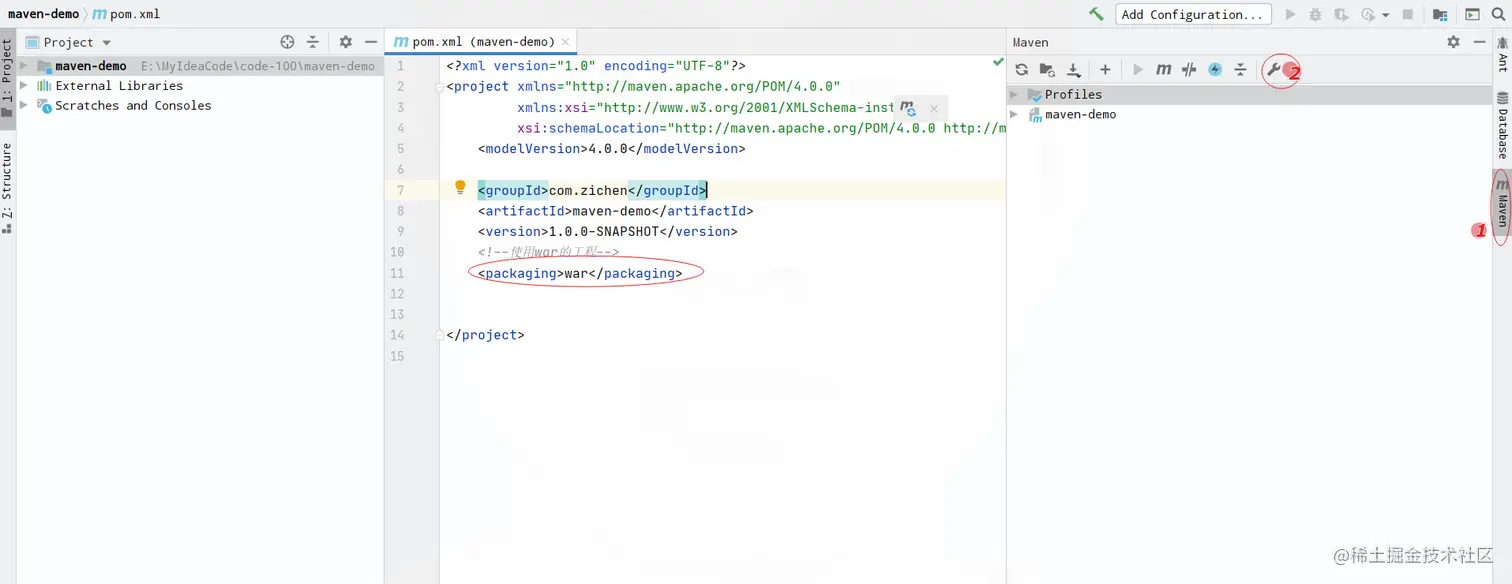Open the profiler dropdown arrow
Viewport: 1512px width, 584px height.
(x=1386, y=15)
